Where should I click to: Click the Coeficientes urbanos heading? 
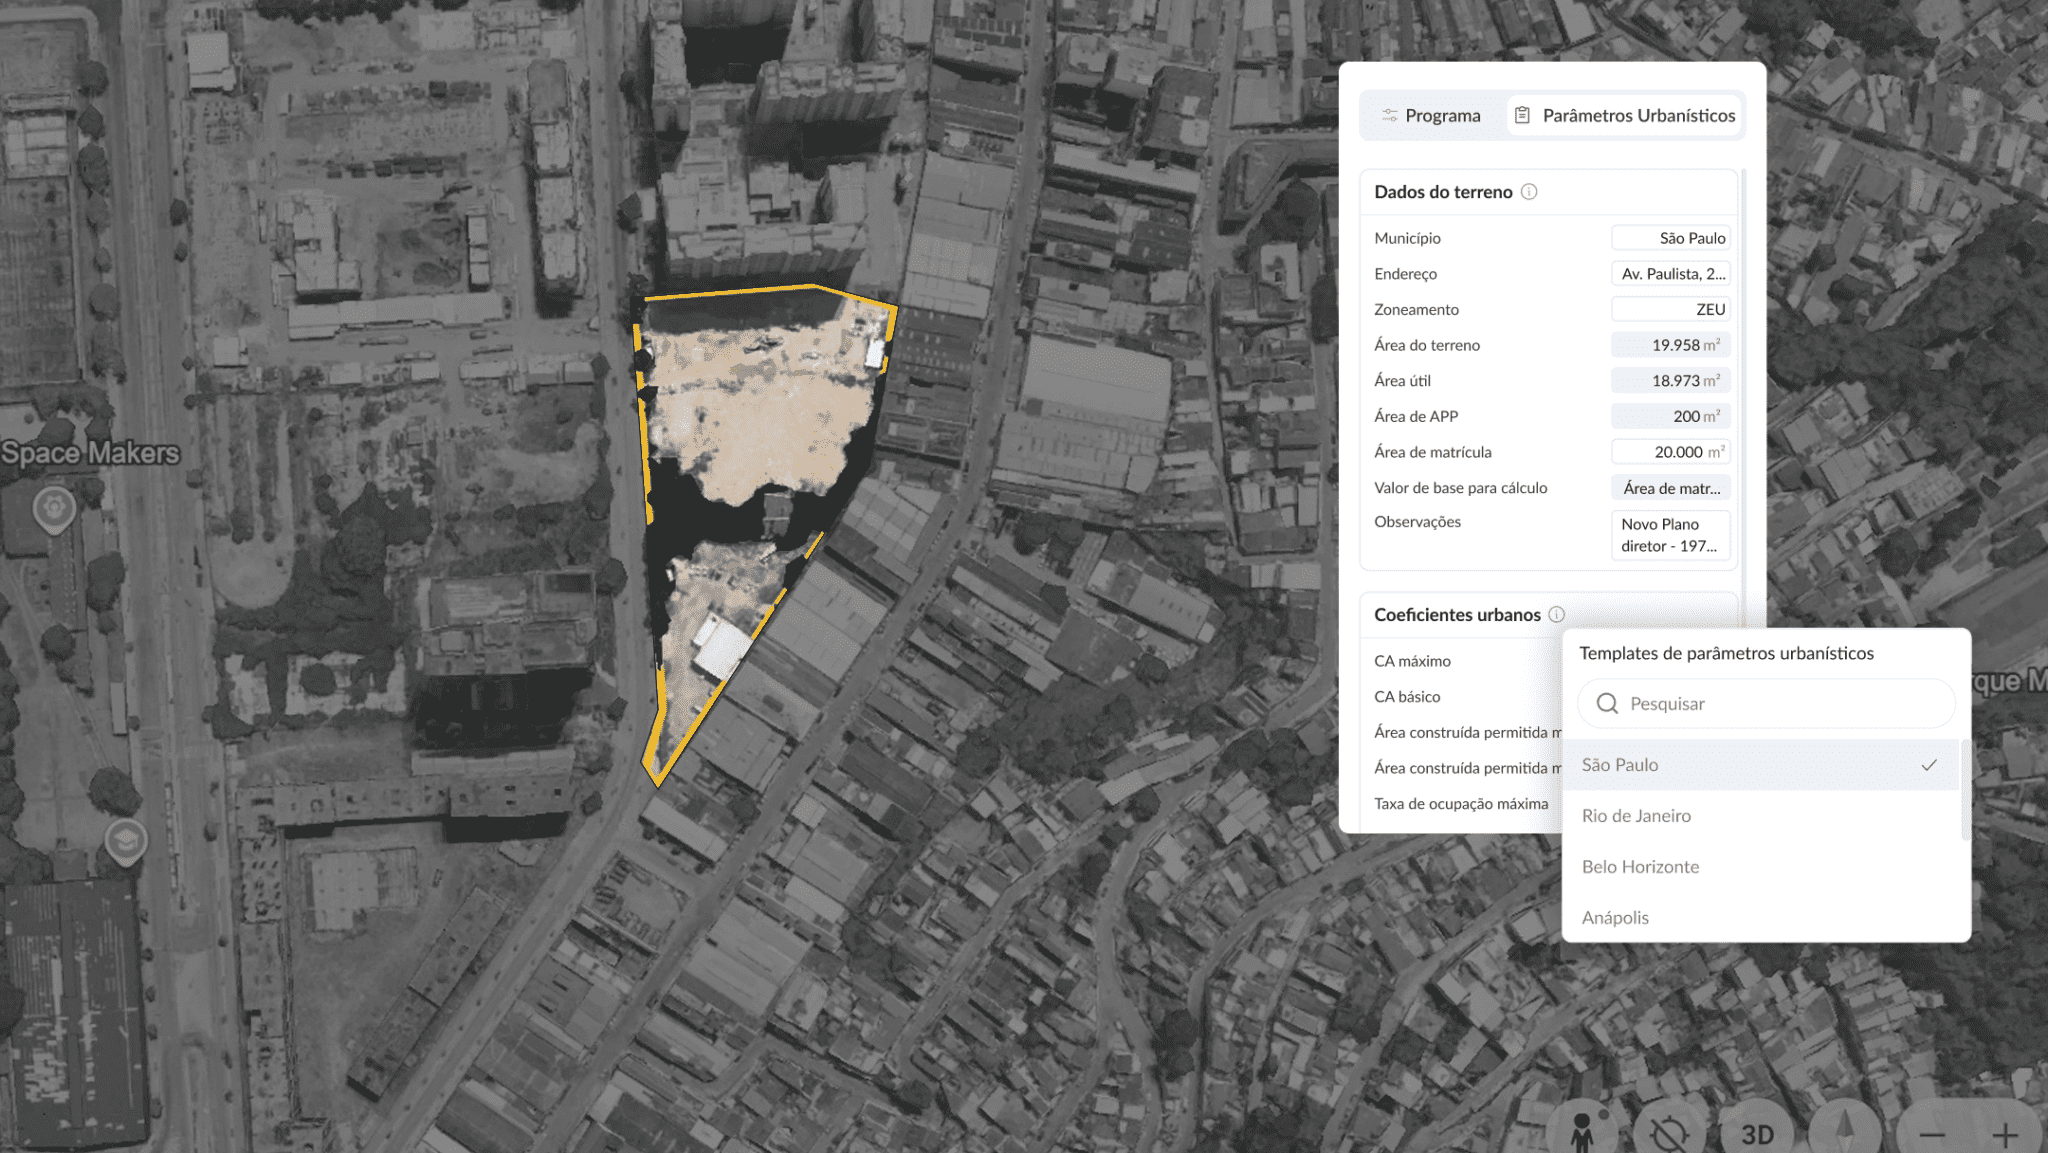(x=1457, y=615)
